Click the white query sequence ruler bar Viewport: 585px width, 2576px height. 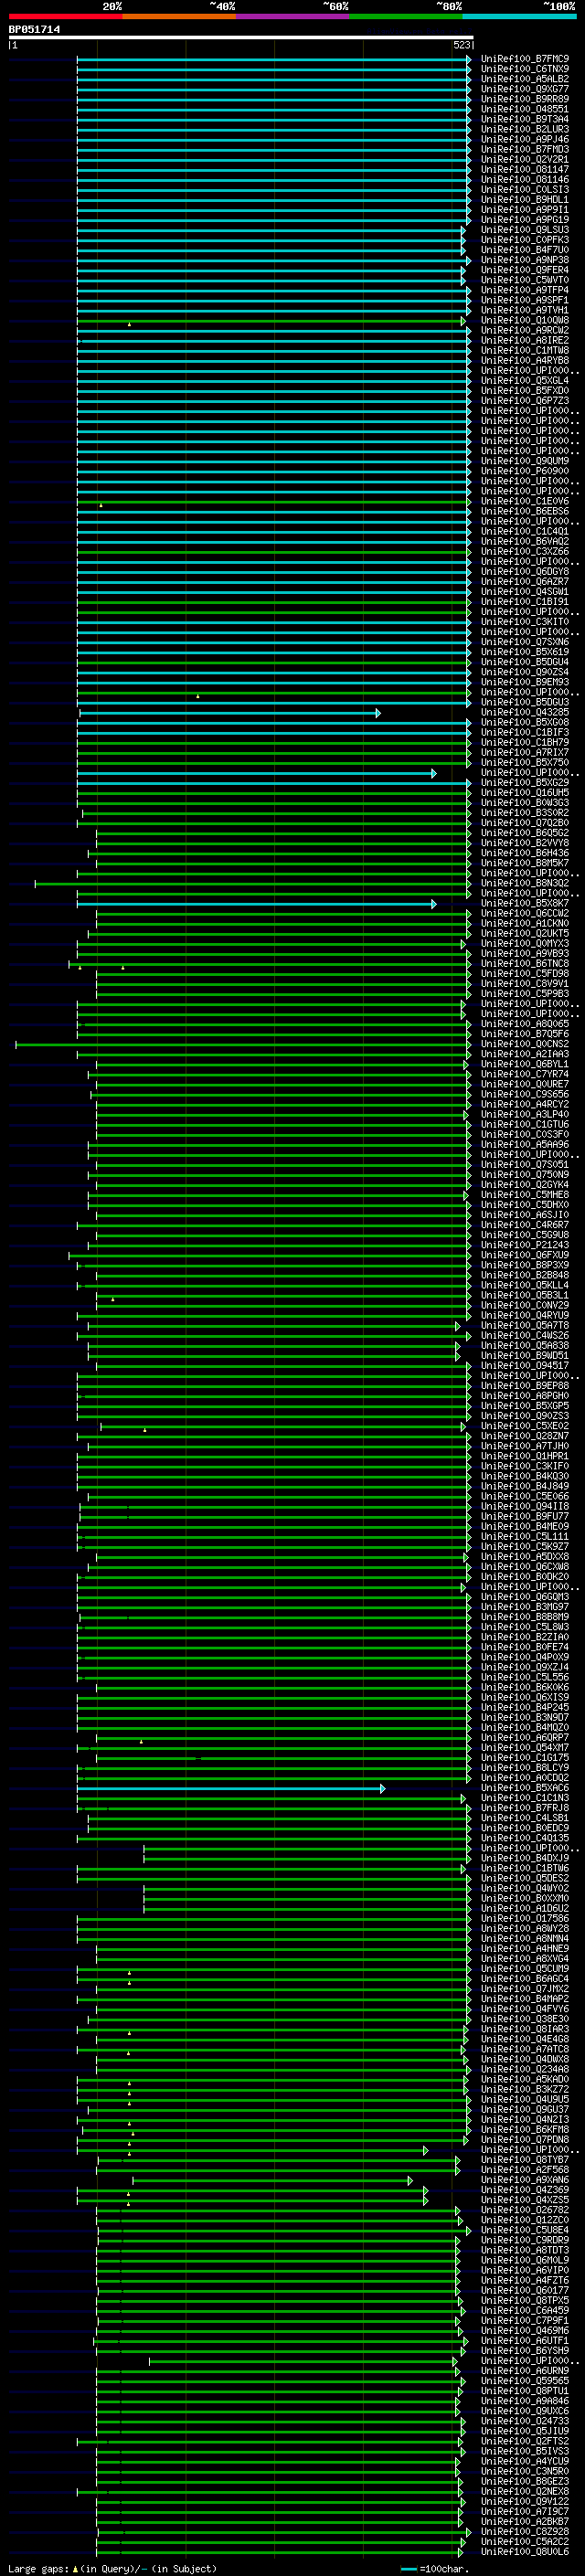point(240,37)
